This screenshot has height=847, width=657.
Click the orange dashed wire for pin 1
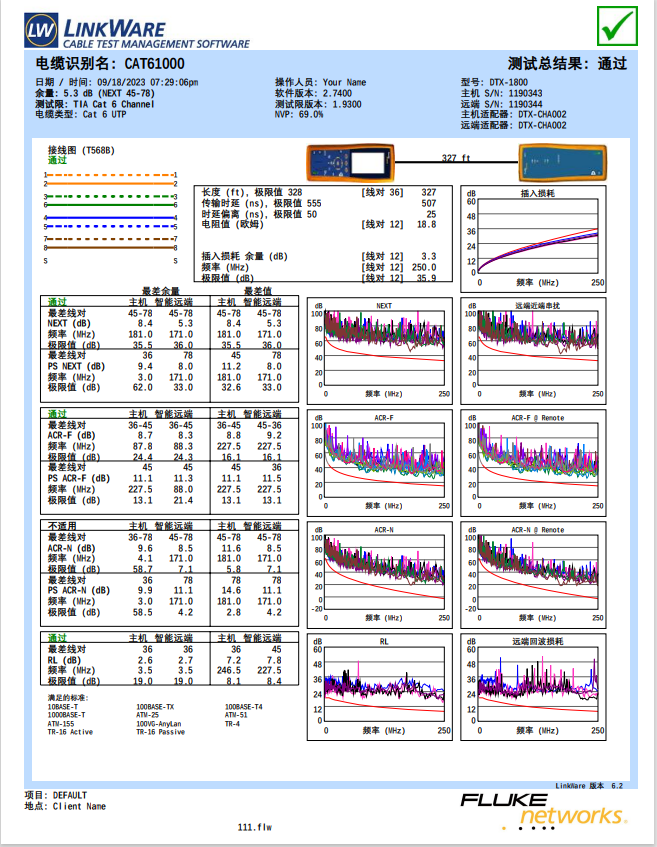pyautogui.click(x=110, y=175)
